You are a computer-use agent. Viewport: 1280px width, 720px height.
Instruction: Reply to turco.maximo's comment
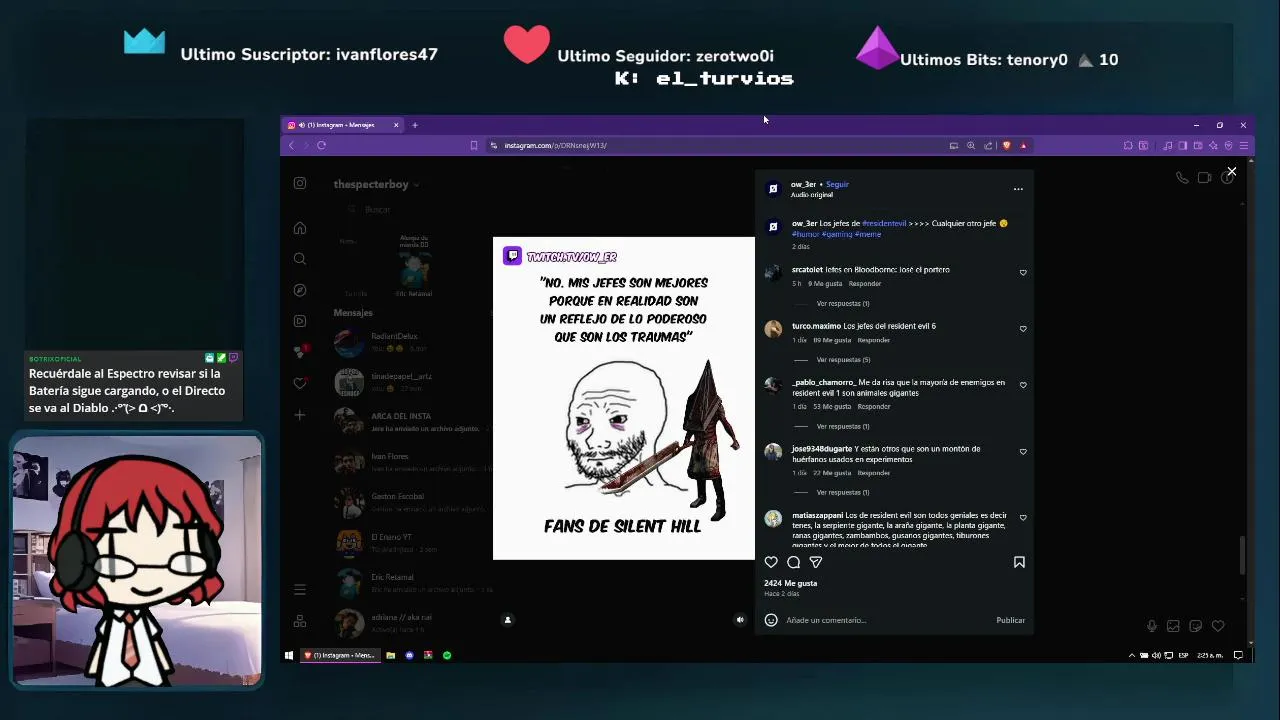(873, 340)
